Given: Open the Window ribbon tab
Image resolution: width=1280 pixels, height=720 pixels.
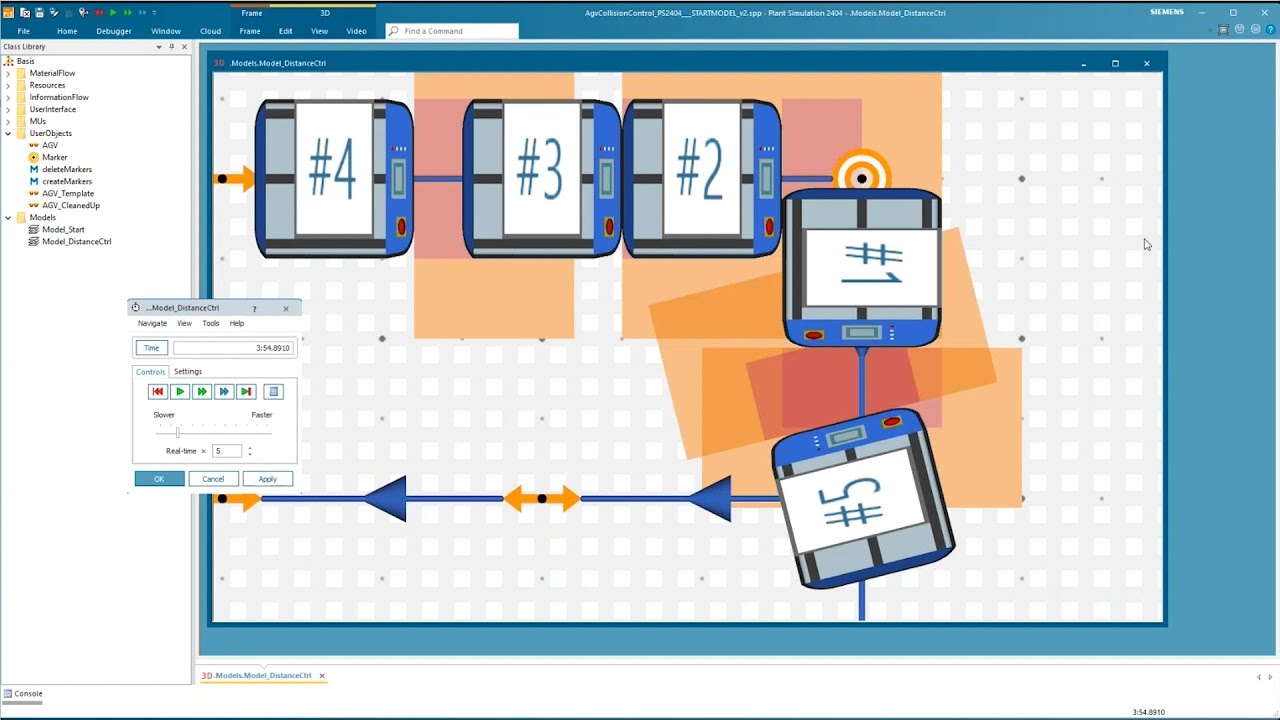Looking at the screenshot, I should (166, 31).
